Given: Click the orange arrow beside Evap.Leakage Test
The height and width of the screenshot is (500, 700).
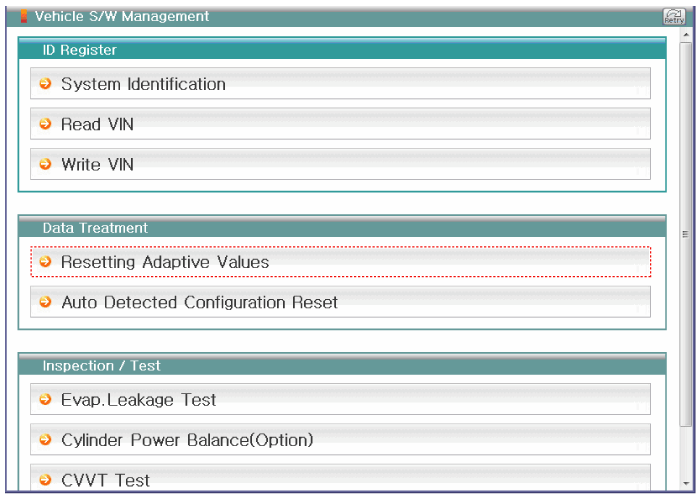Looking at the screenshot, I should 45,400.
